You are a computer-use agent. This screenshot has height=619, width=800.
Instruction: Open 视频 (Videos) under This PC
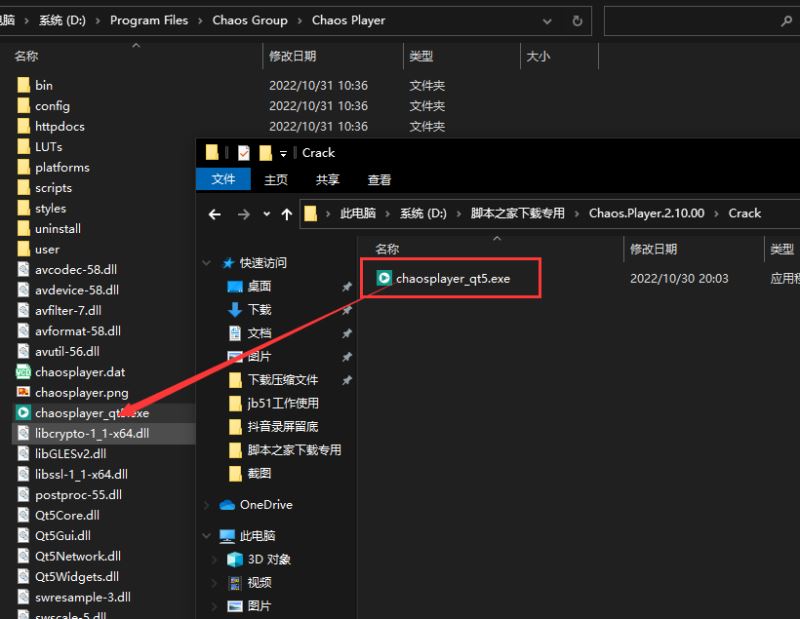[x=259, y=583]
